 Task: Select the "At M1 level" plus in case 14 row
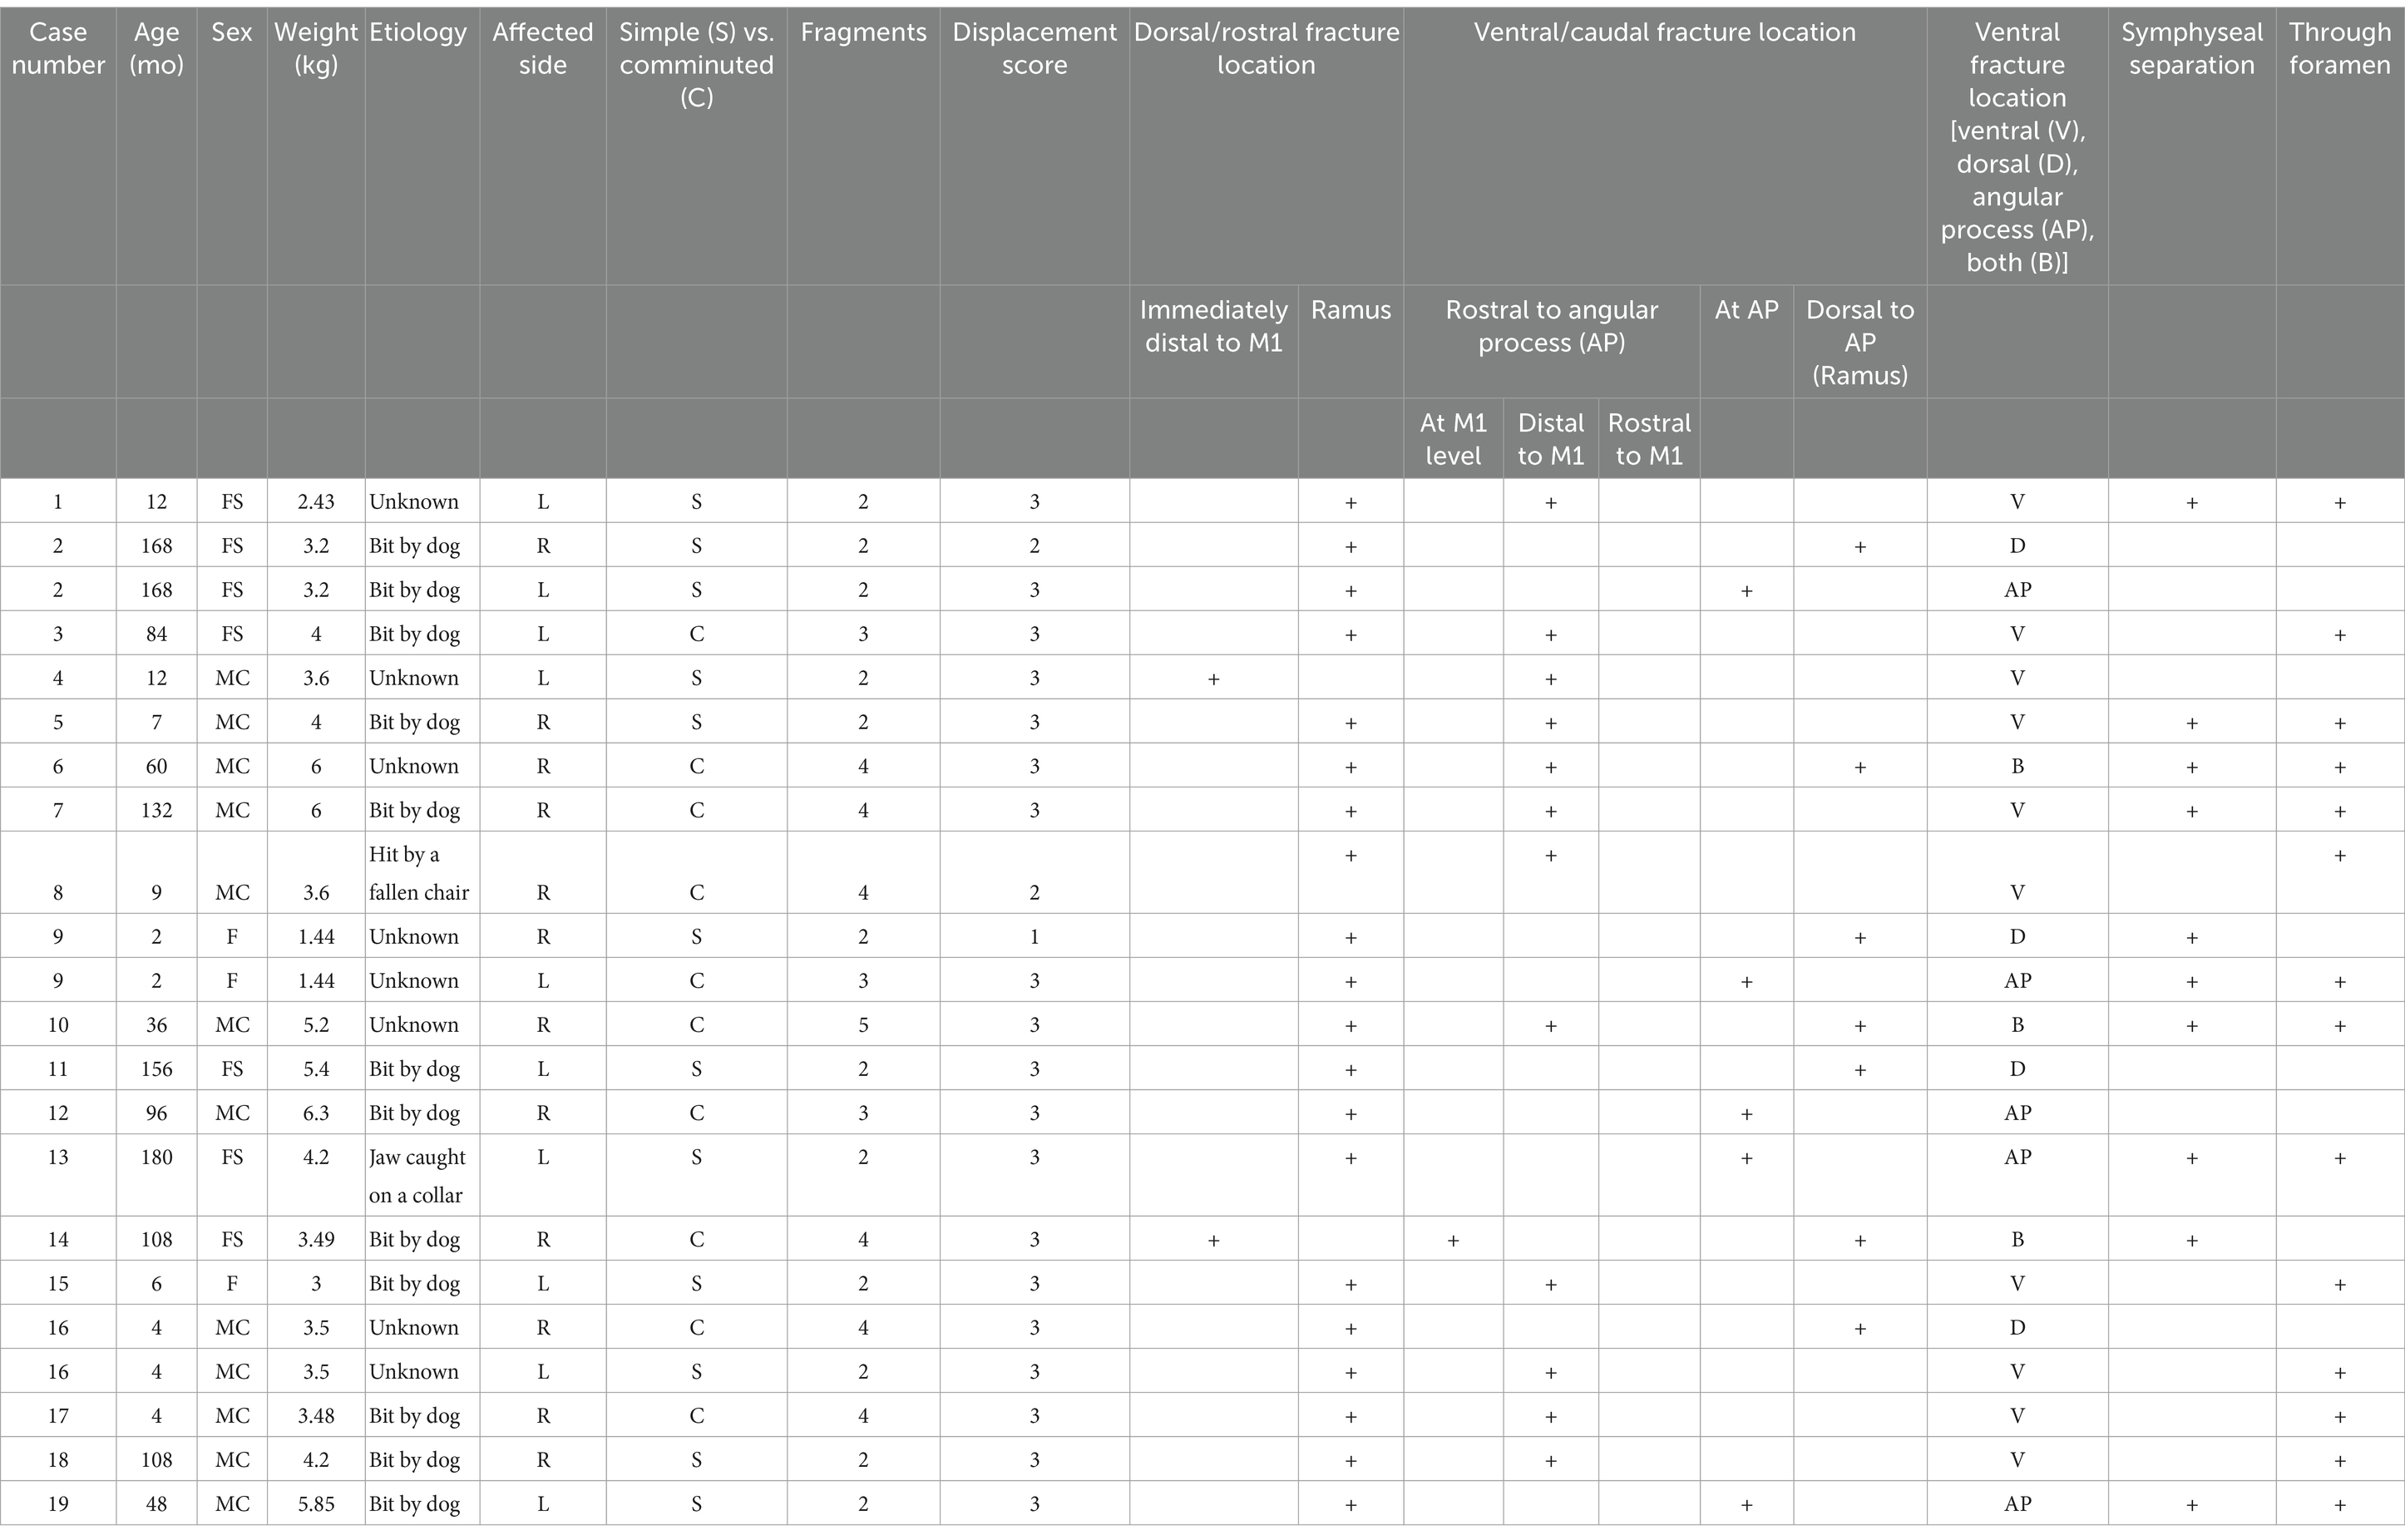point(1453,1241)
